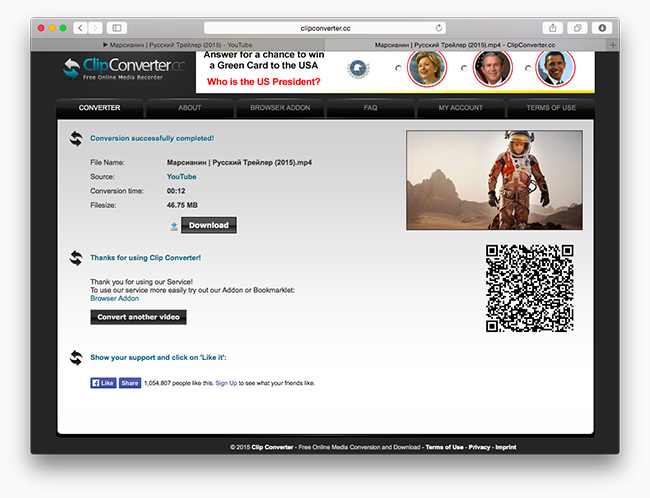Show all tabs icon in Safari toolbar
Image resolution: width=650 pixels, height=498 pixels.
577,28
